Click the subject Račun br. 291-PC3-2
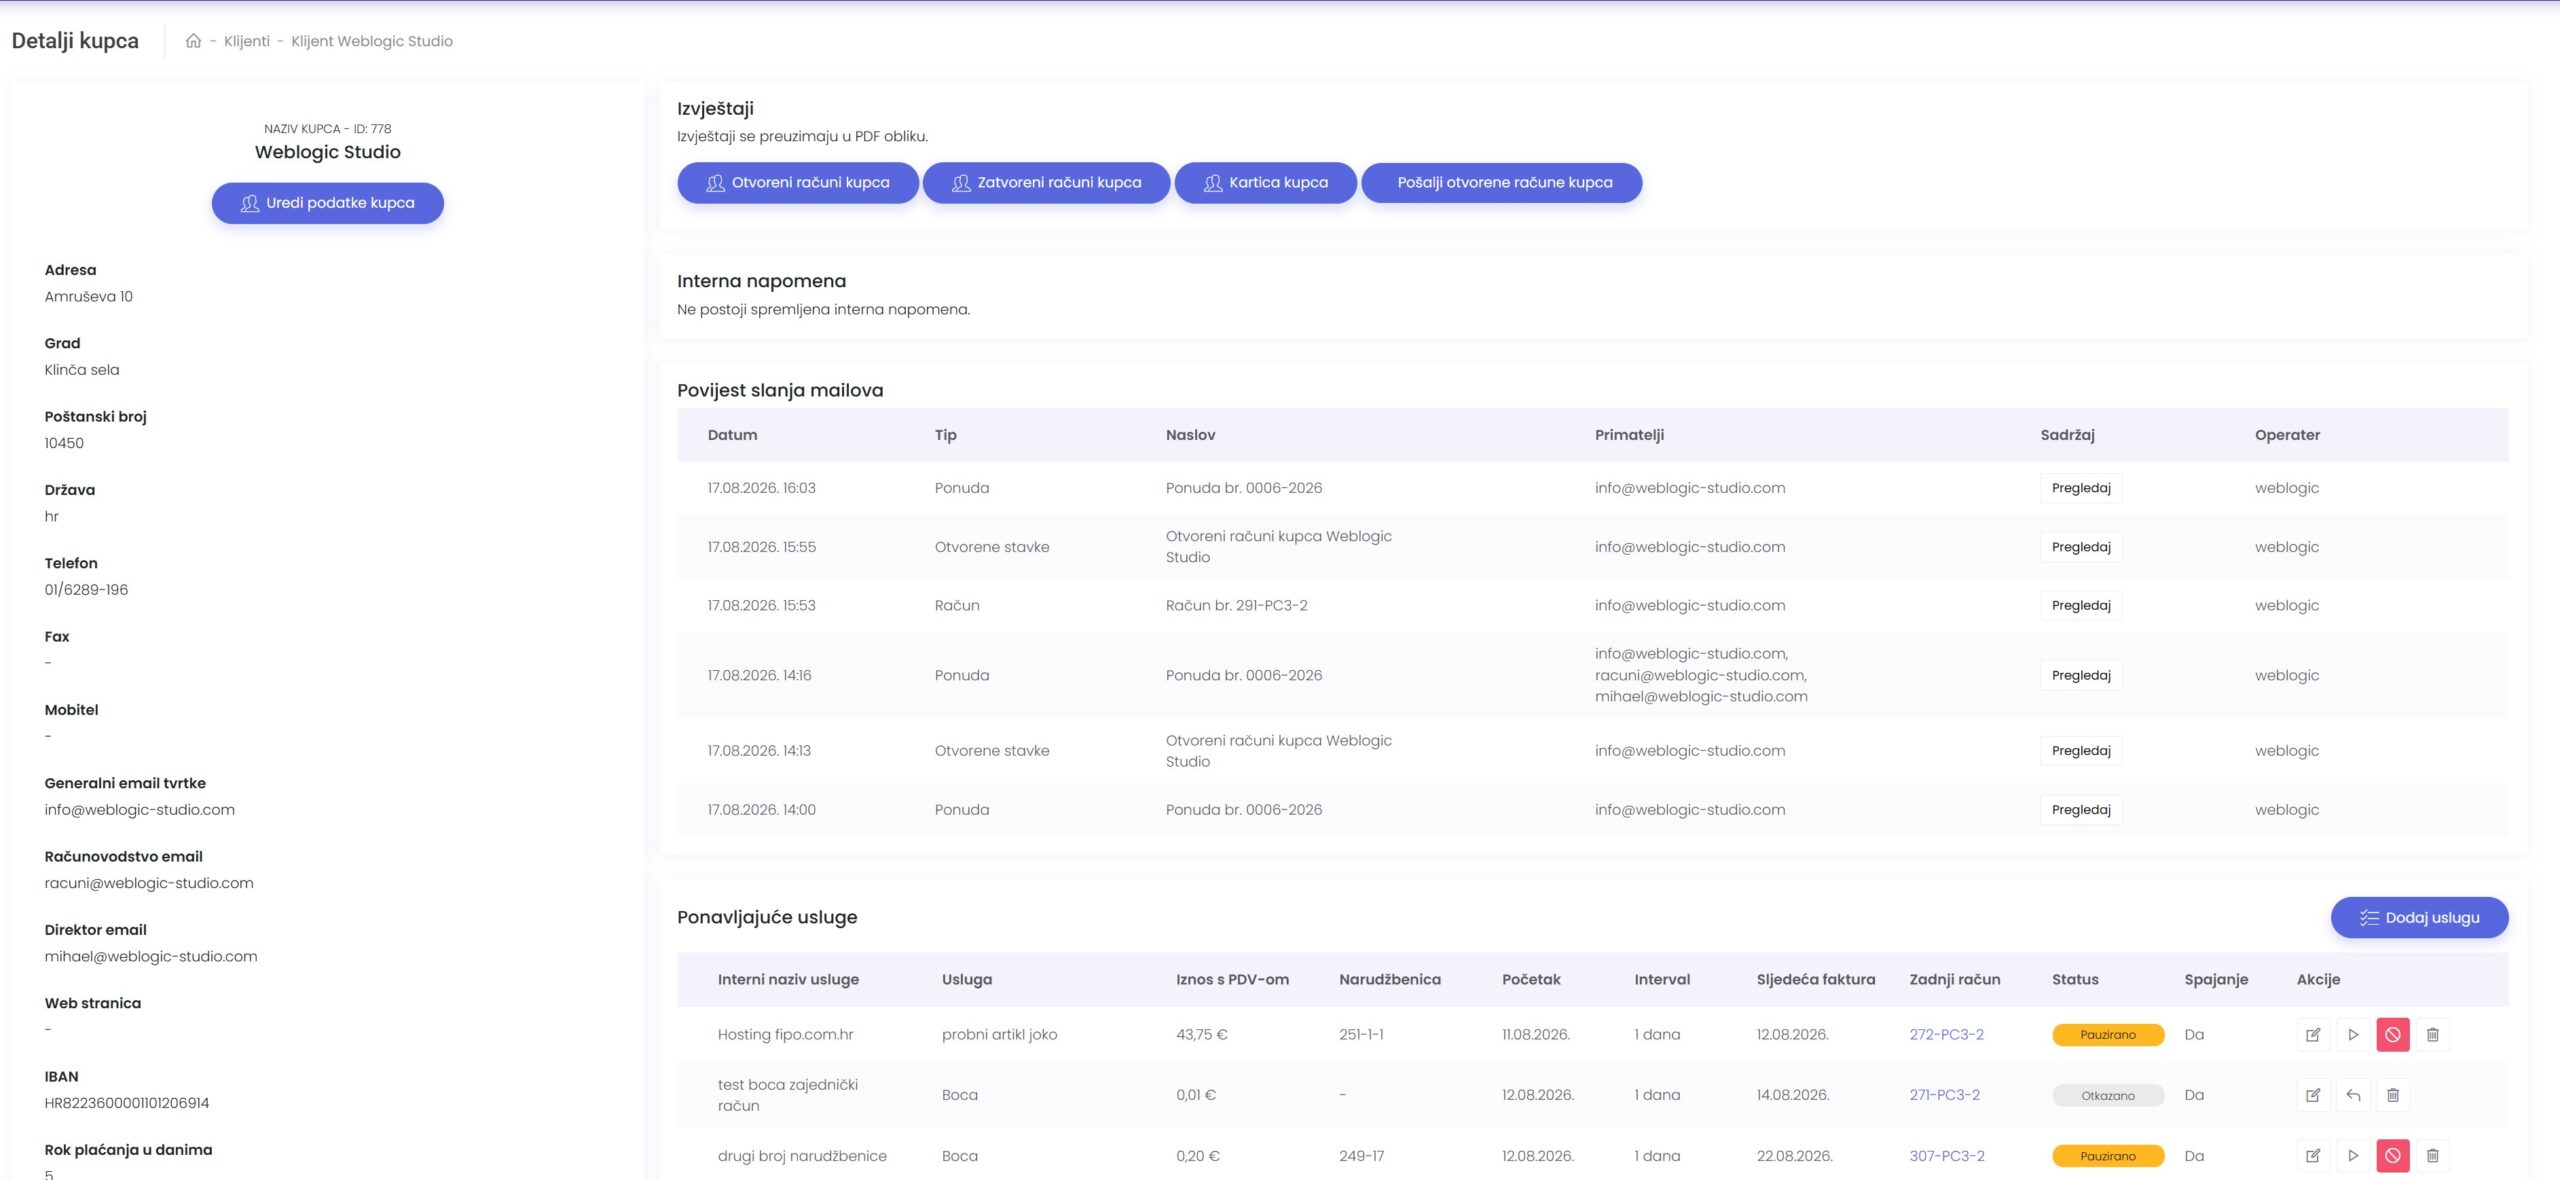The height and width of the screenshot is (1180, 2560). (x=1236, y=605)
